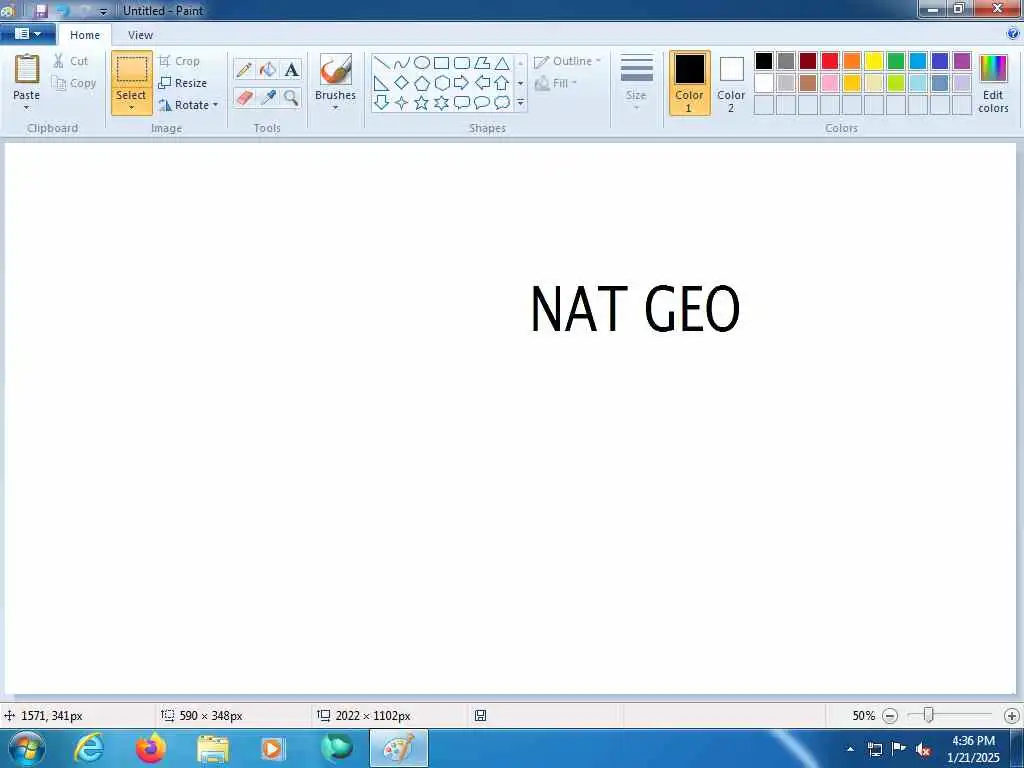
Task: Activate Color 1 foreground selector
Action: coord(690,83)
